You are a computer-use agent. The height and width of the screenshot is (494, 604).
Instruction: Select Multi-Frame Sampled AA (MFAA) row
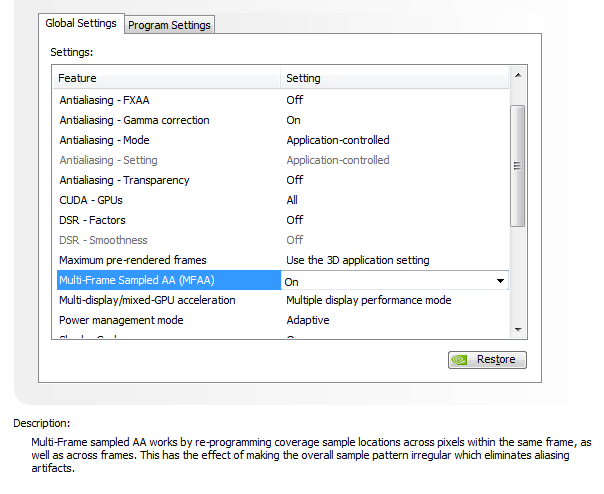(x=281, y=280)
